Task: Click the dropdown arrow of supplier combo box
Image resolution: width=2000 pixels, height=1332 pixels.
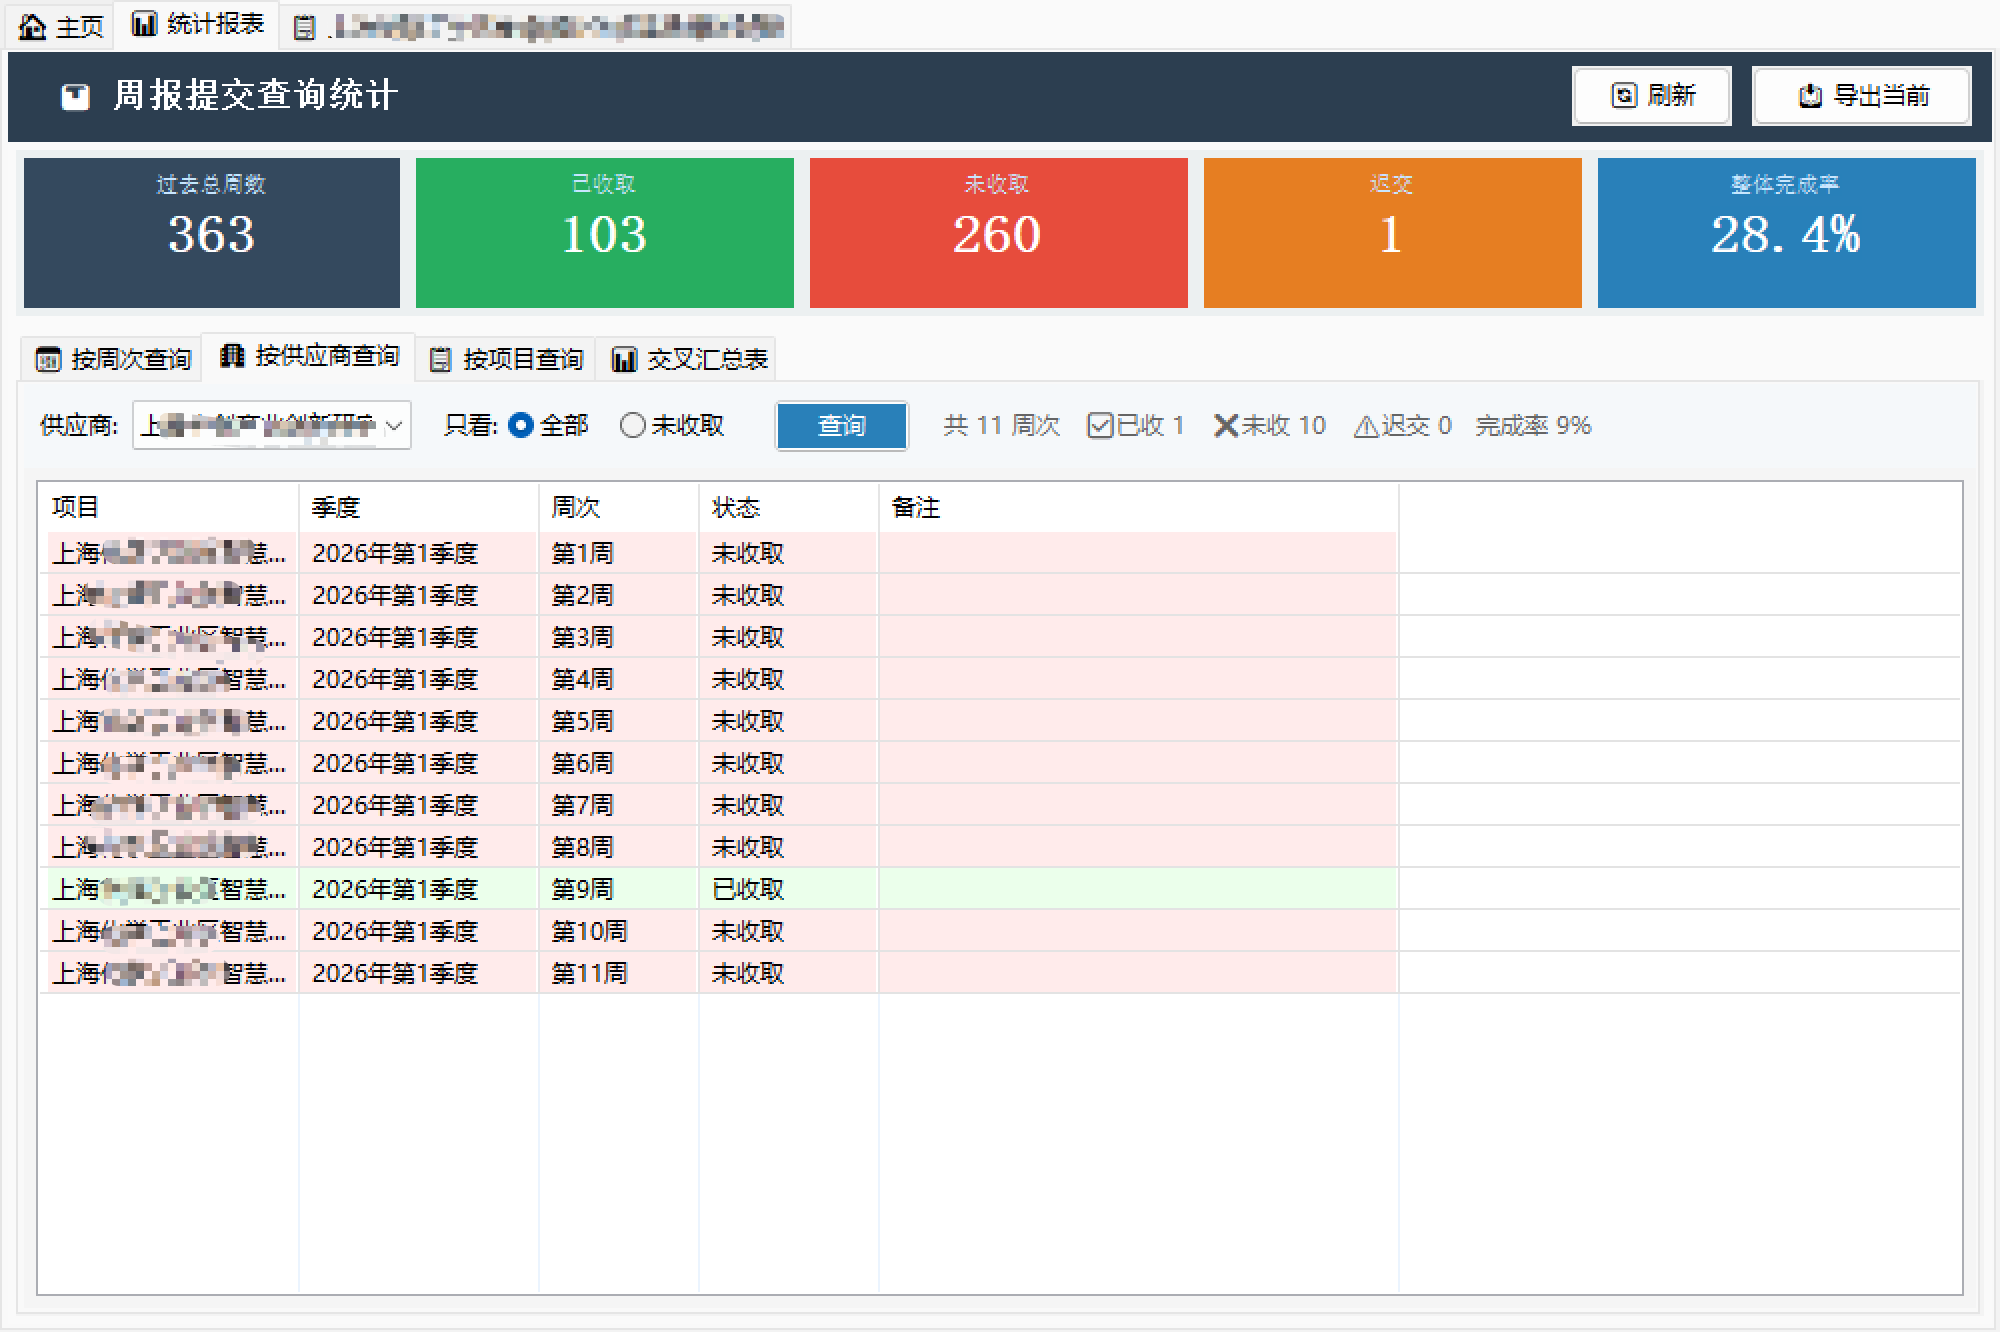Action: pos(394,426)
